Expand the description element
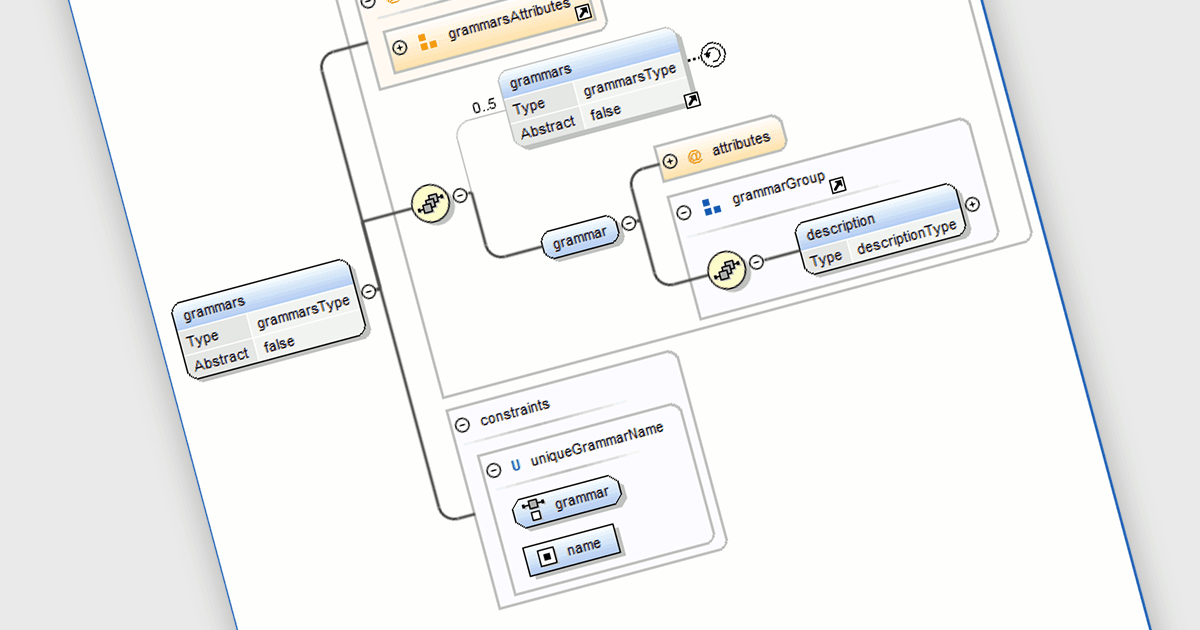Screen dimensions: 1200x630 point(972,204)
